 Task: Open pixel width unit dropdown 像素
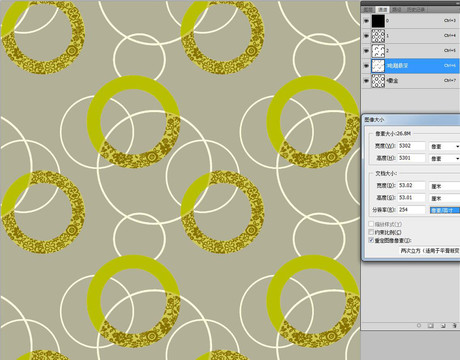pos(444,146)
